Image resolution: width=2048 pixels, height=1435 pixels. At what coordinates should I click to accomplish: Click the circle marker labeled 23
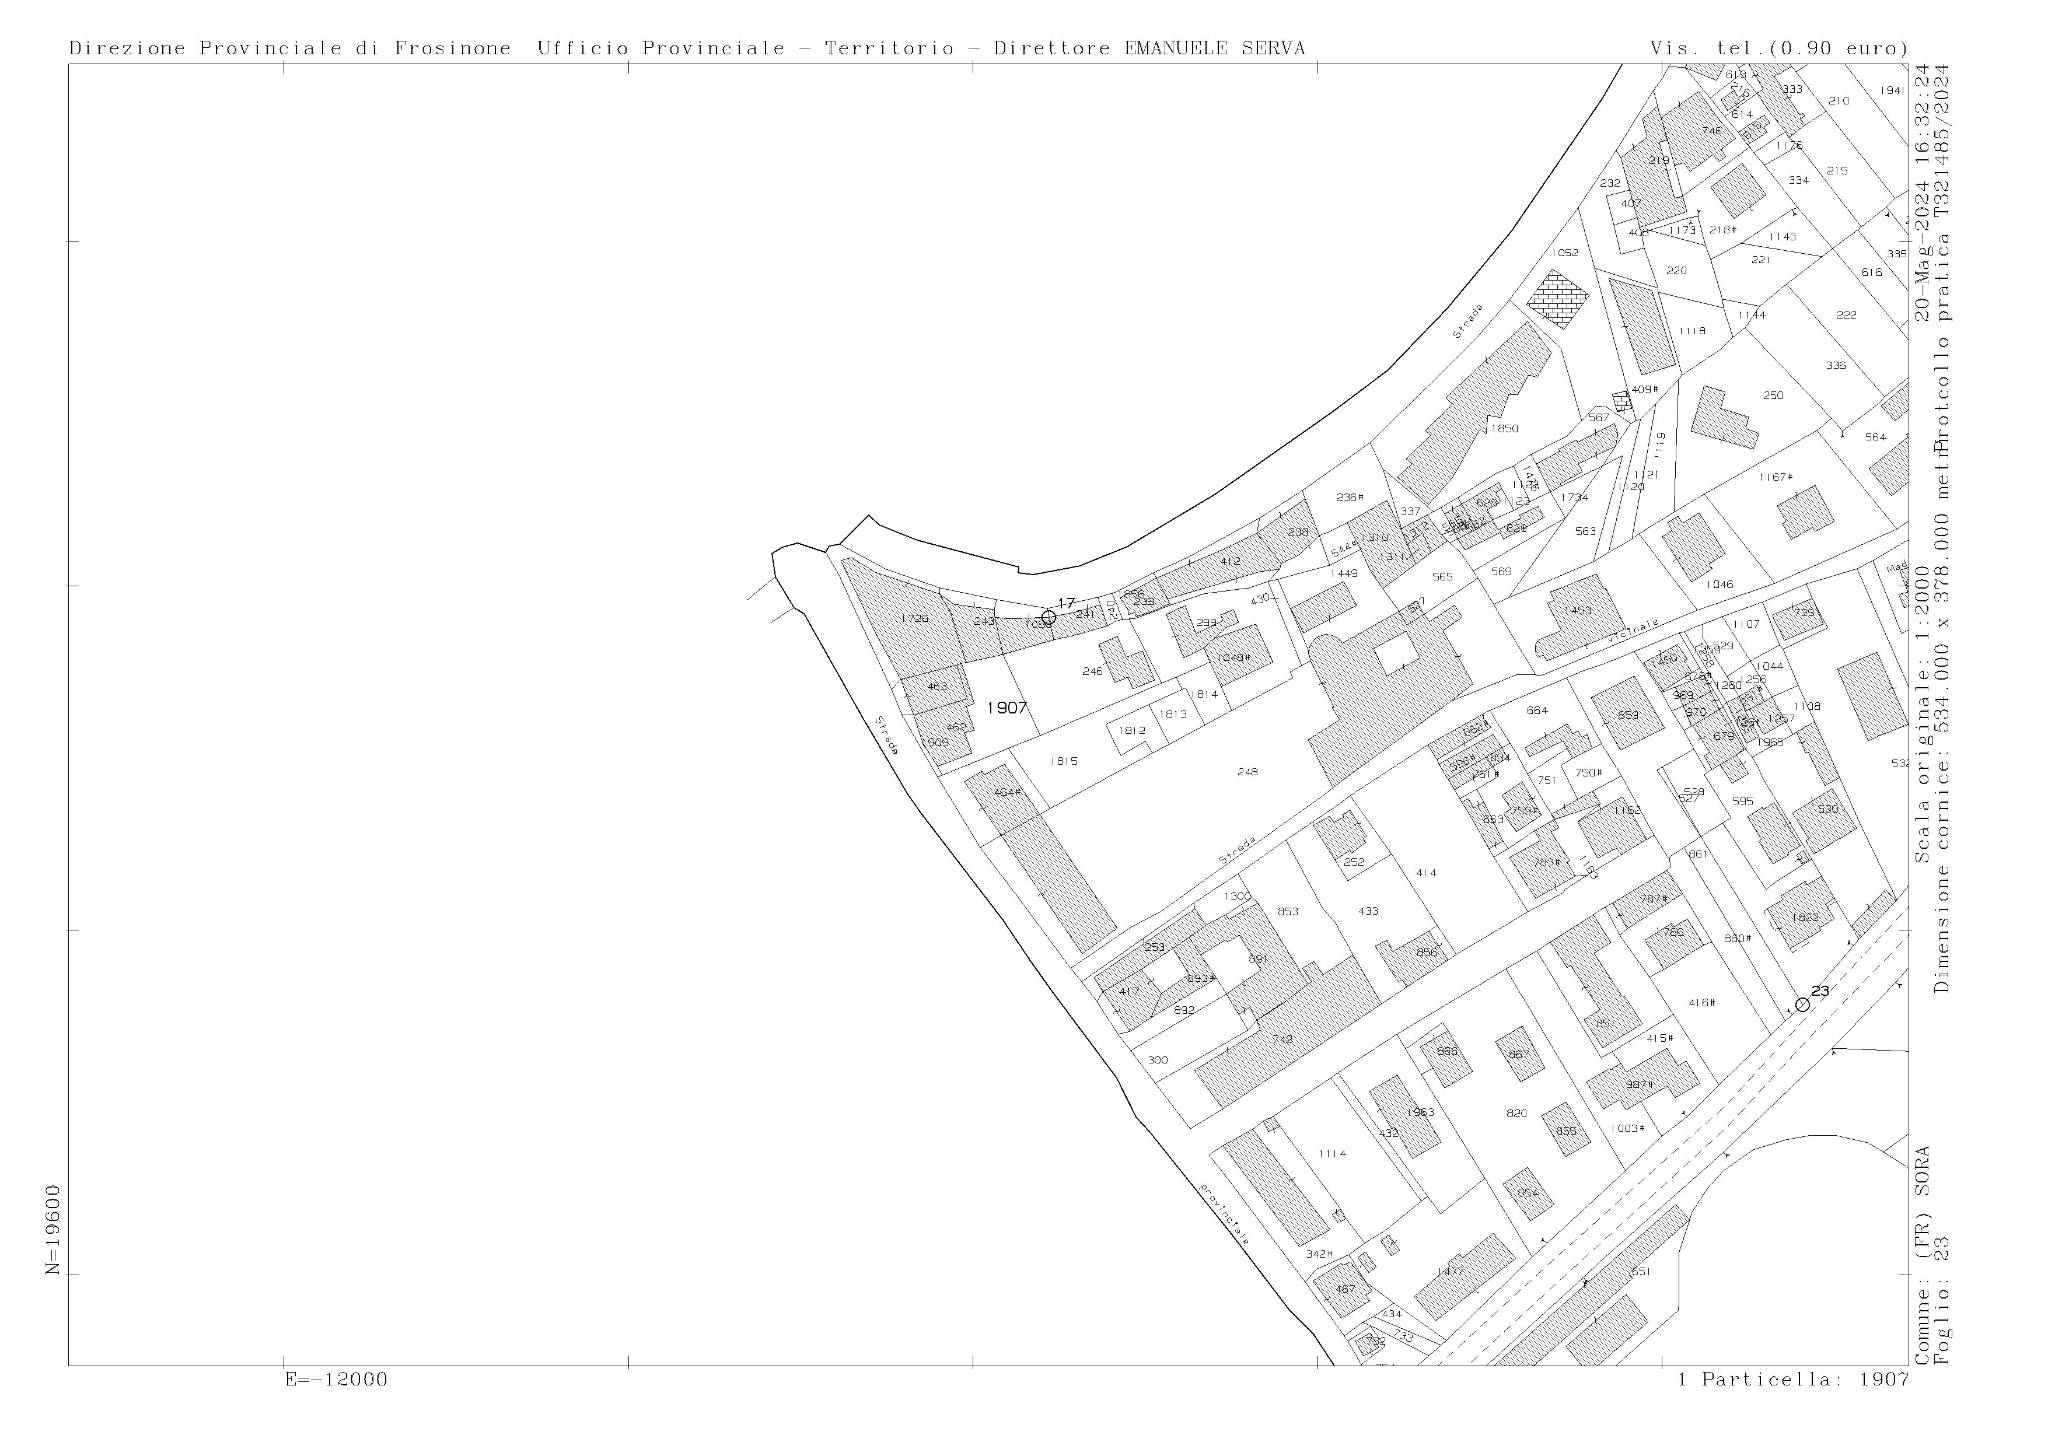(x=1802, y=1004)
